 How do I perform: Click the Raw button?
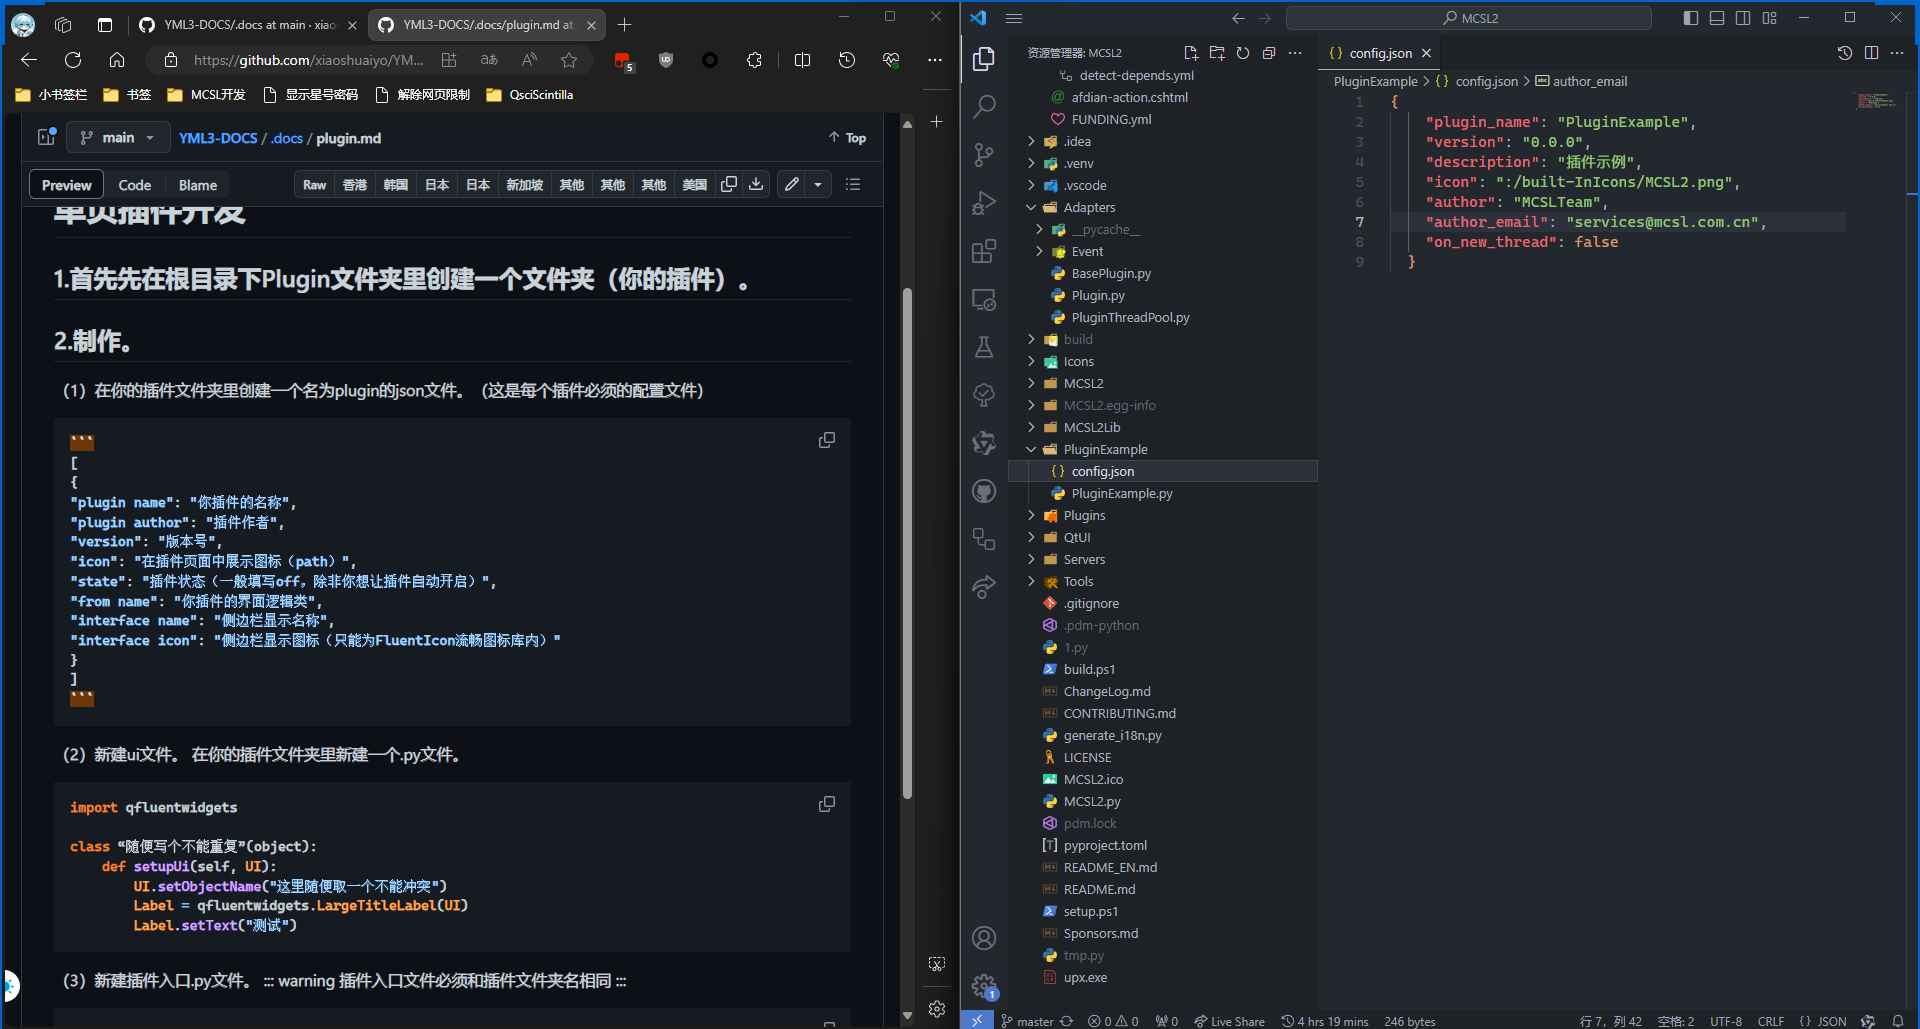pos(315,185)
